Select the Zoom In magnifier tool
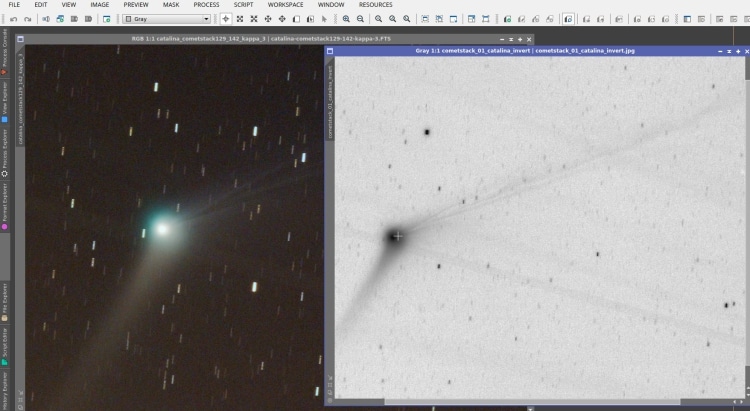This screenshot has height=411, width=750. coord(346,19)
